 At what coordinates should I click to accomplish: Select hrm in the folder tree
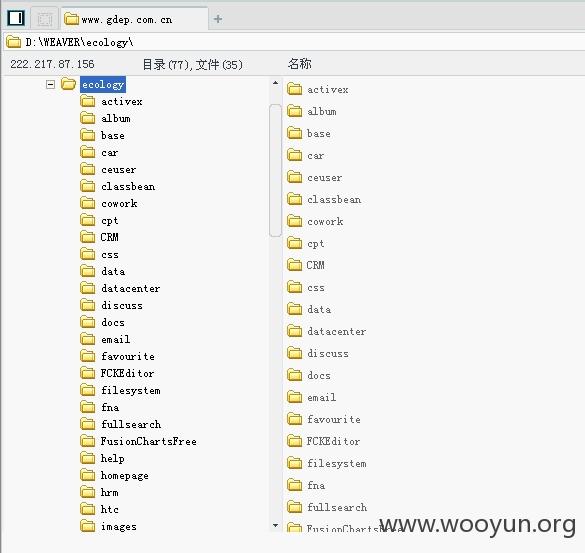[x=110, y=492]
